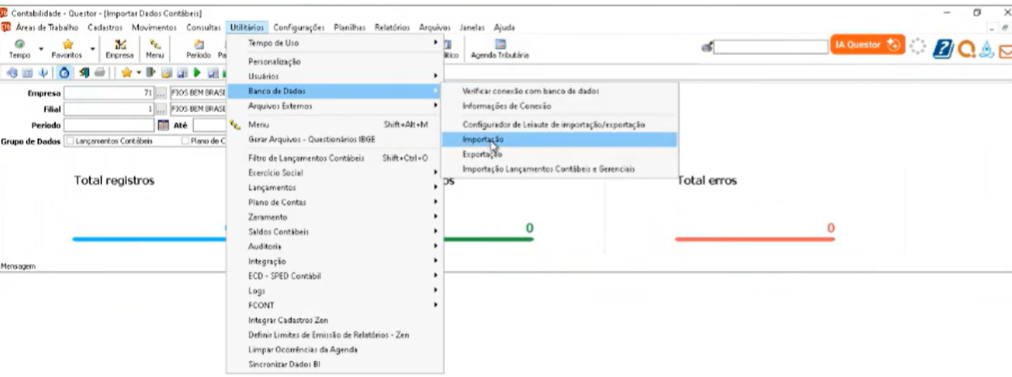Viewport: 1012px width, 377px height.
Task: Expand the Tempo dropdown arrow
Action: (41, 49)
